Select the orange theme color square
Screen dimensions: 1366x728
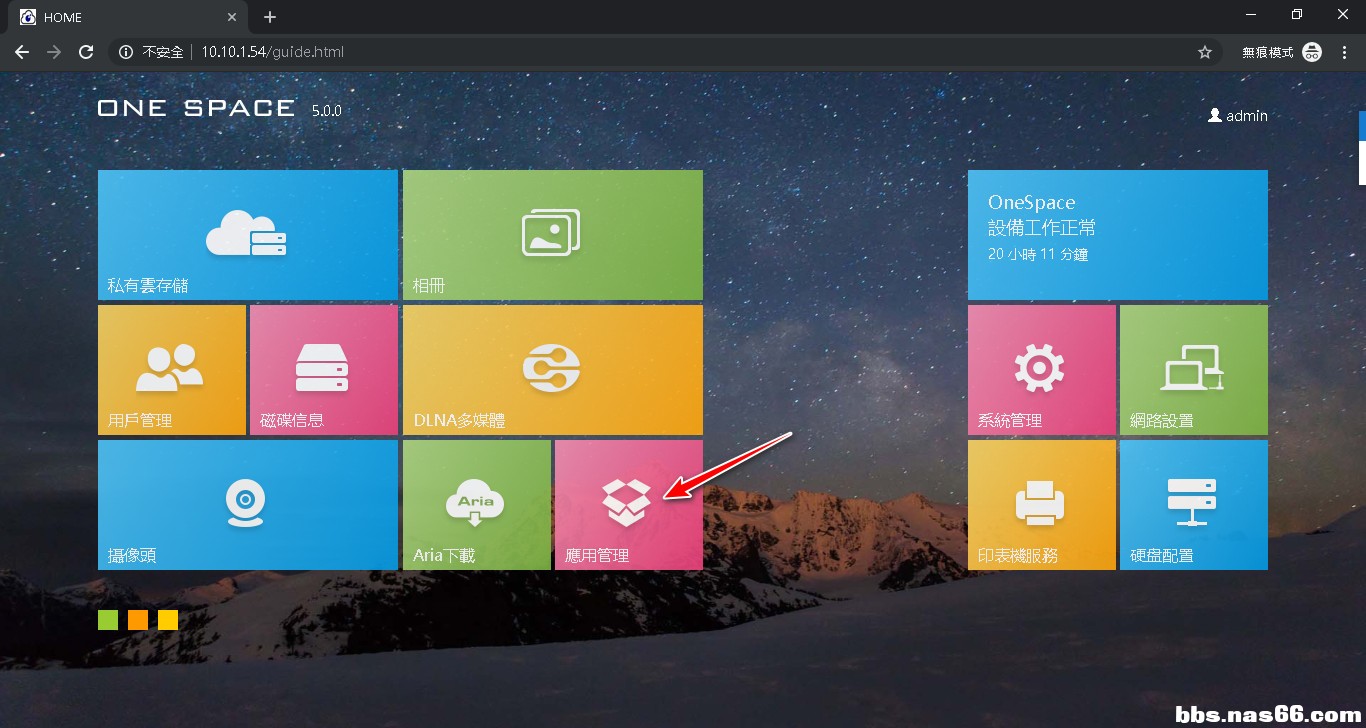(x=138, y=620)
